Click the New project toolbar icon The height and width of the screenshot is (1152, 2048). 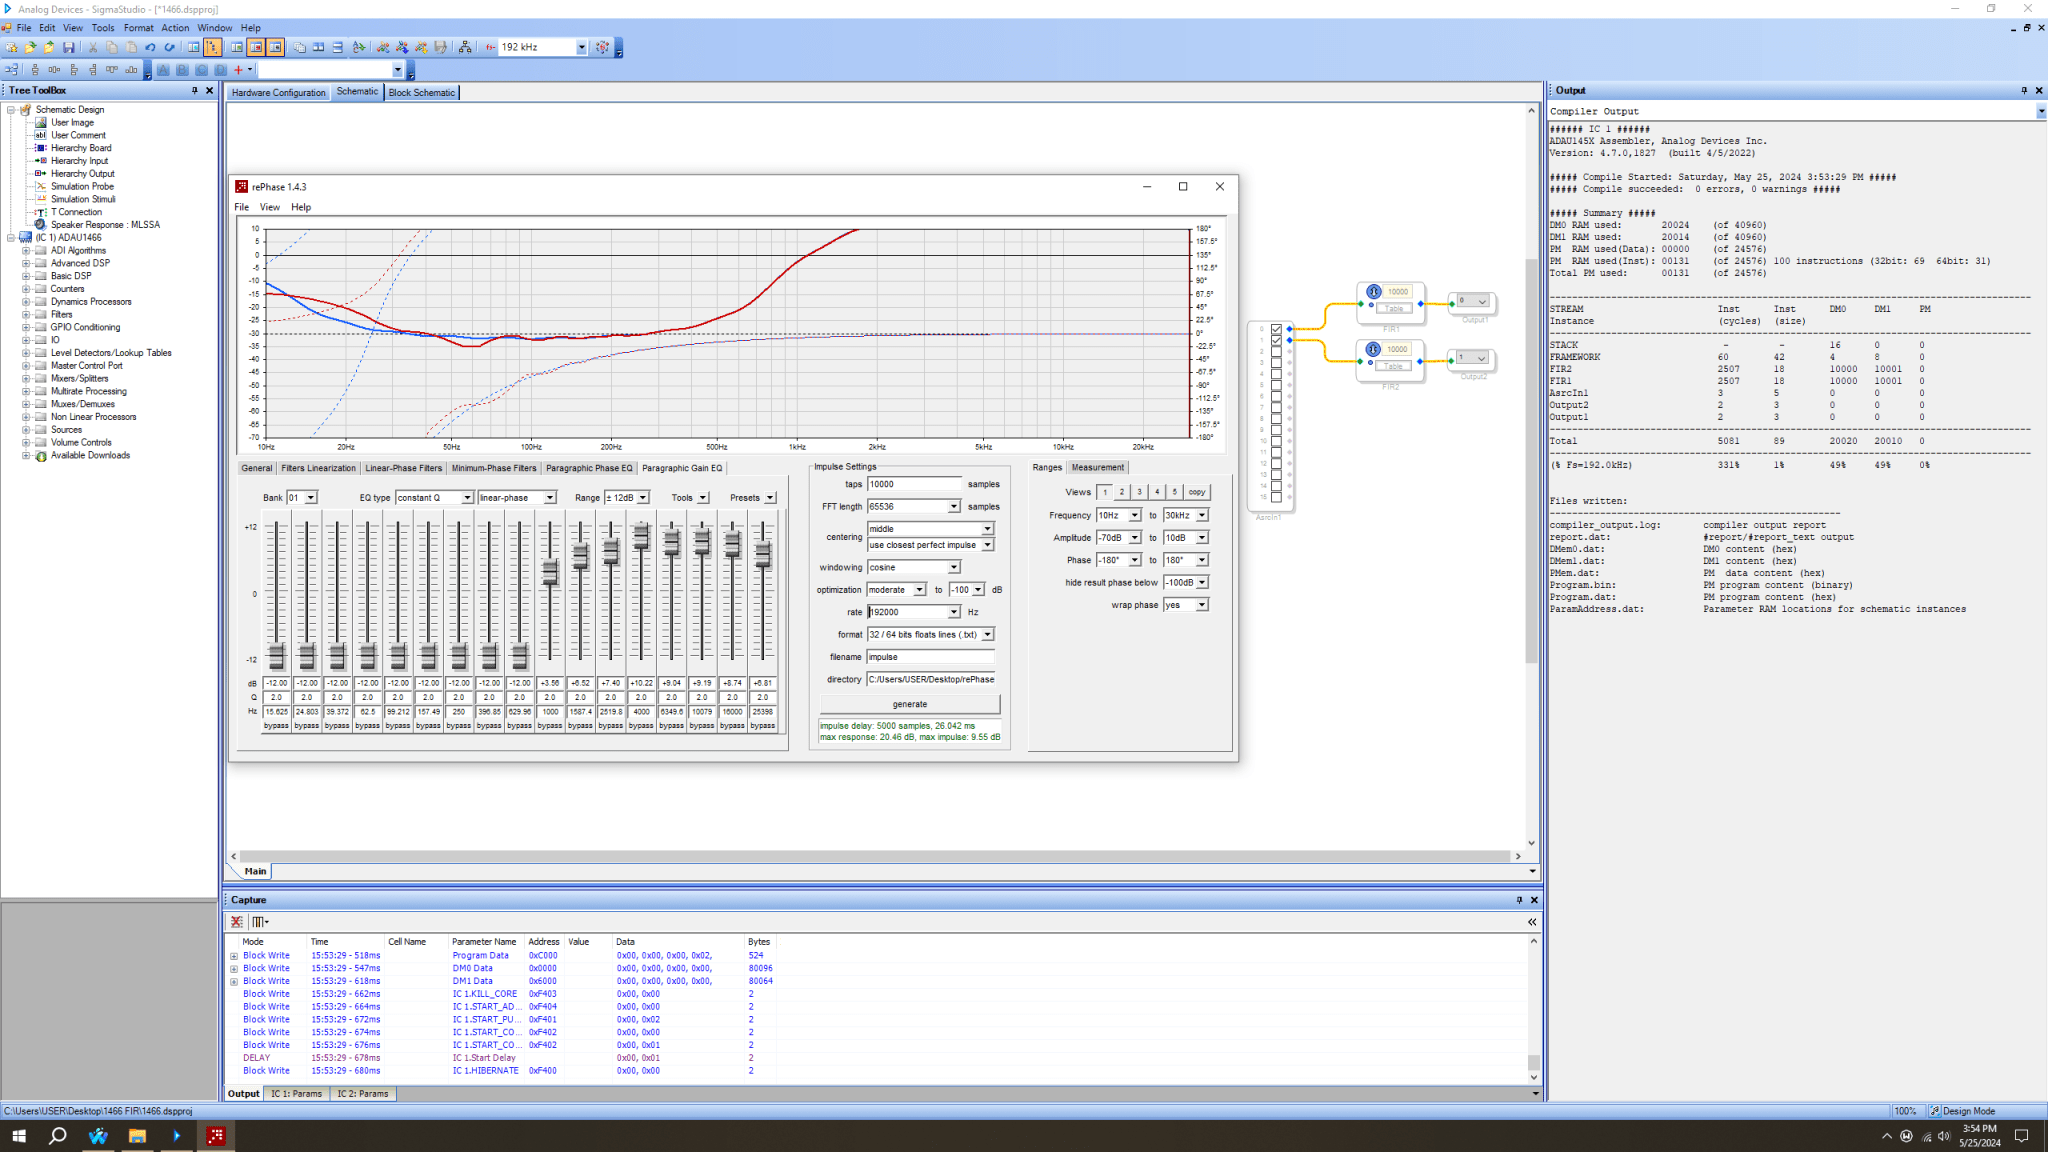tap(11, 47)
